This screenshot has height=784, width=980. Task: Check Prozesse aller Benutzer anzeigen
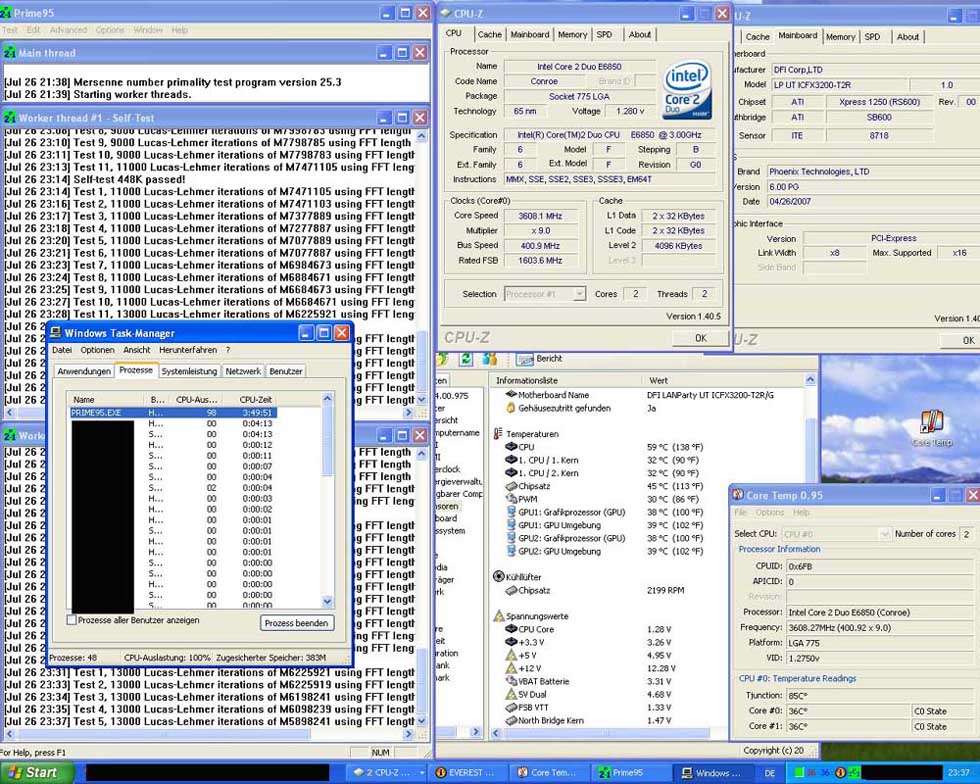click(72, 620)
